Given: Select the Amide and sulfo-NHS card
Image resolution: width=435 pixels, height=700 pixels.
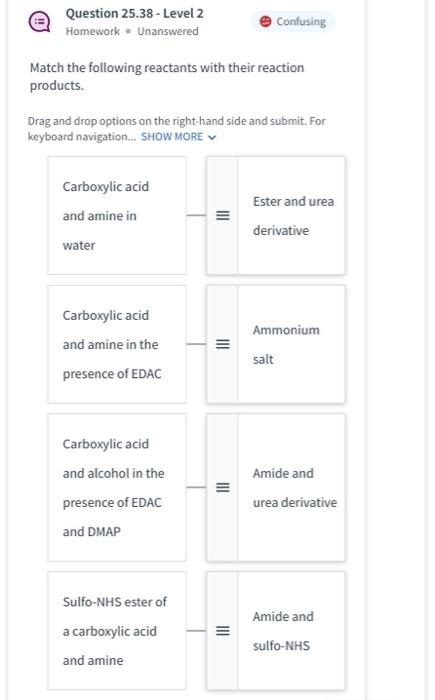Looking at the screenshot, I should tap(276, 631).
